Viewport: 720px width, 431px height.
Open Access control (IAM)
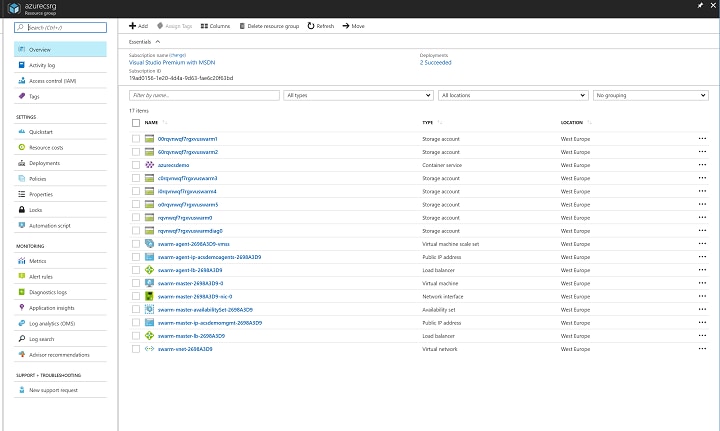pyautogui.click(x=60, y=81)
